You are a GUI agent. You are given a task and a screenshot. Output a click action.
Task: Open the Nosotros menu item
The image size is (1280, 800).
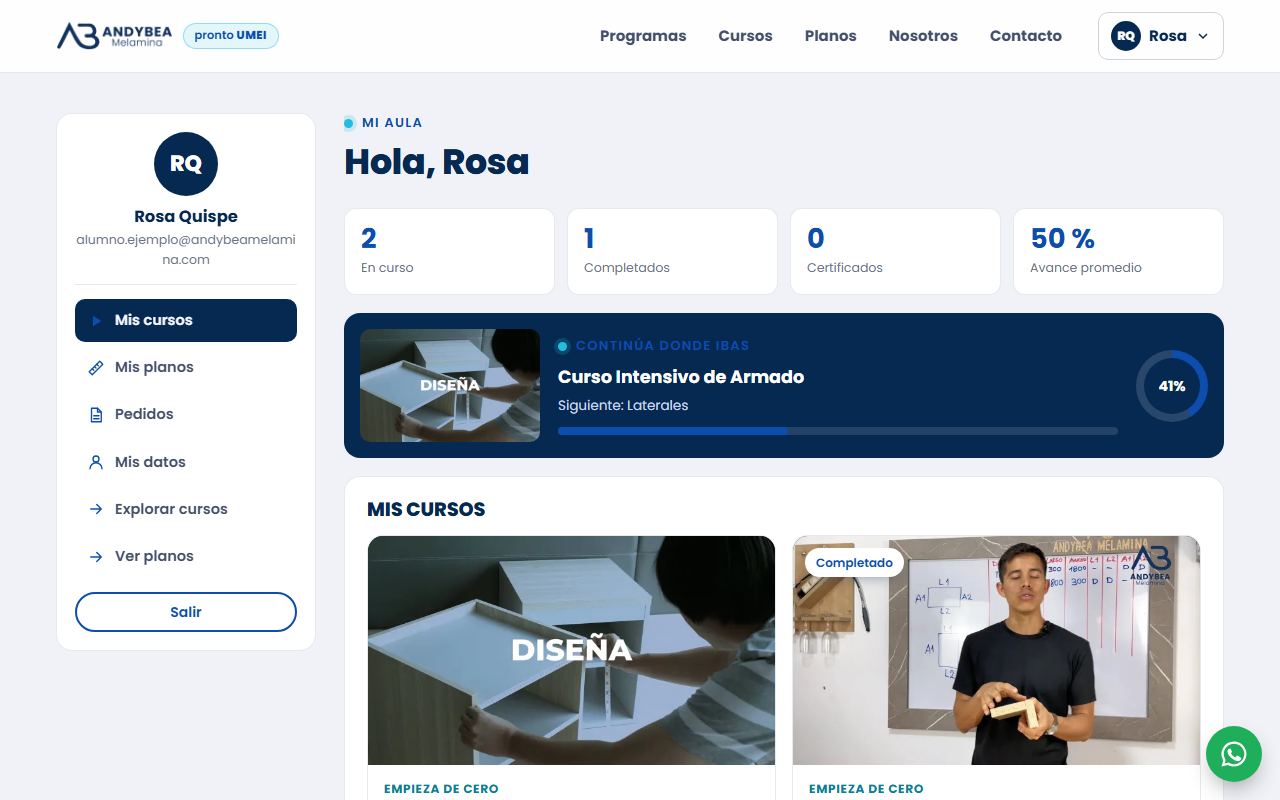pyautogui.click(x=923, y=36)
